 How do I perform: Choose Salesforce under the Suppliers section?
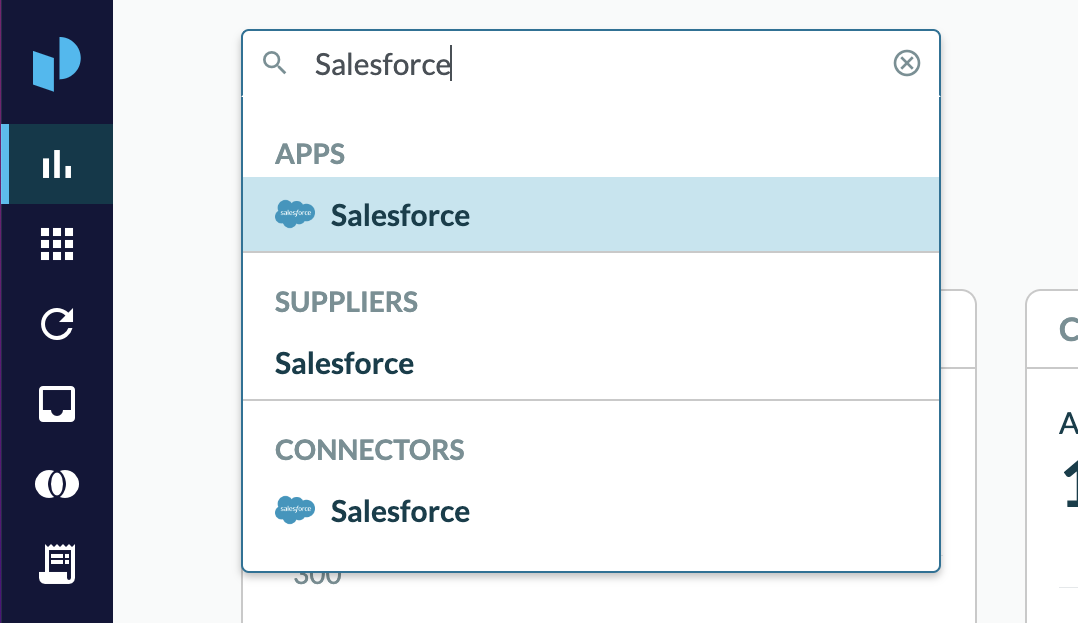click(x=345, y=363)
